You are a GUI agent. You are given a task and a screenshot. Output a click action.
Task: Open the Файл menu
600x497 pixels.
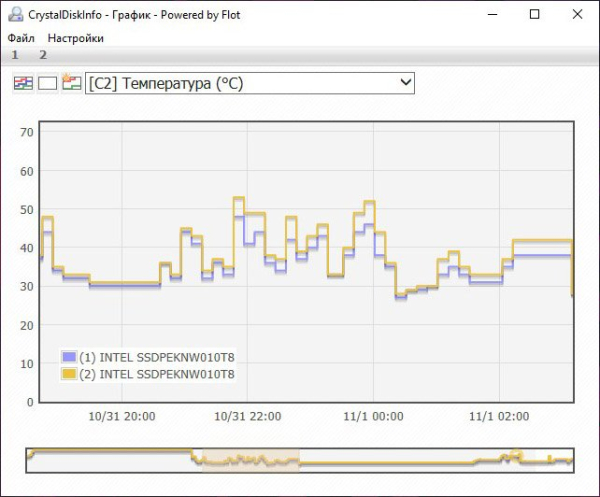(x=21, y=38)
